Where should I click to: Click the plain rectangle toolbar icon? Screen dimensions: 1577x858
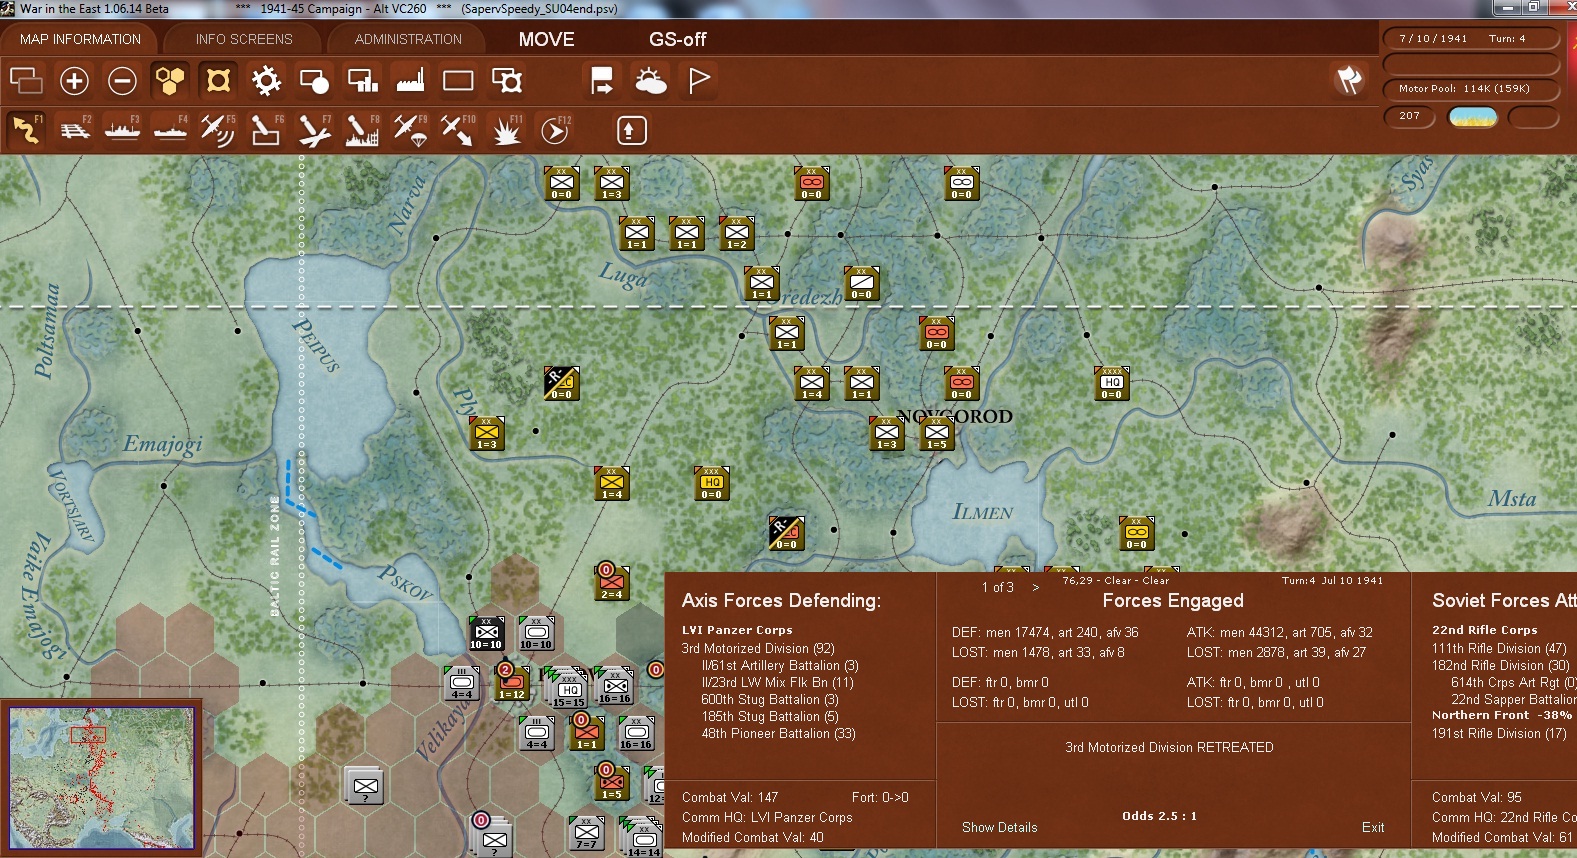pyautogui.click(x=458, y=80)
